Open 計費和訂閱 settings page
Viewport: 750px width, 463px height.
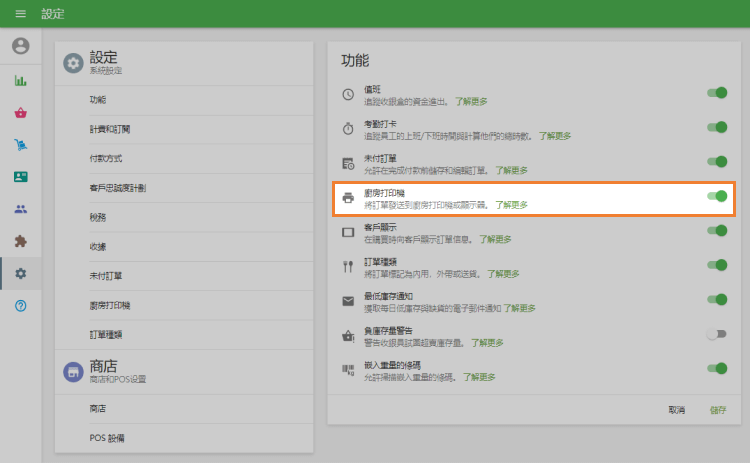(109, 129)
